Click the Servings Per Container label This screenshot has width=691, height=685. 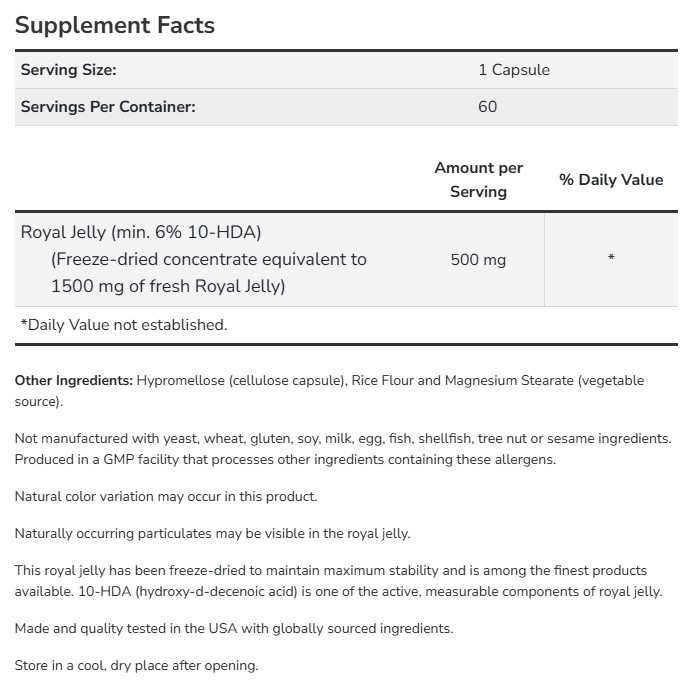(108, 106)
